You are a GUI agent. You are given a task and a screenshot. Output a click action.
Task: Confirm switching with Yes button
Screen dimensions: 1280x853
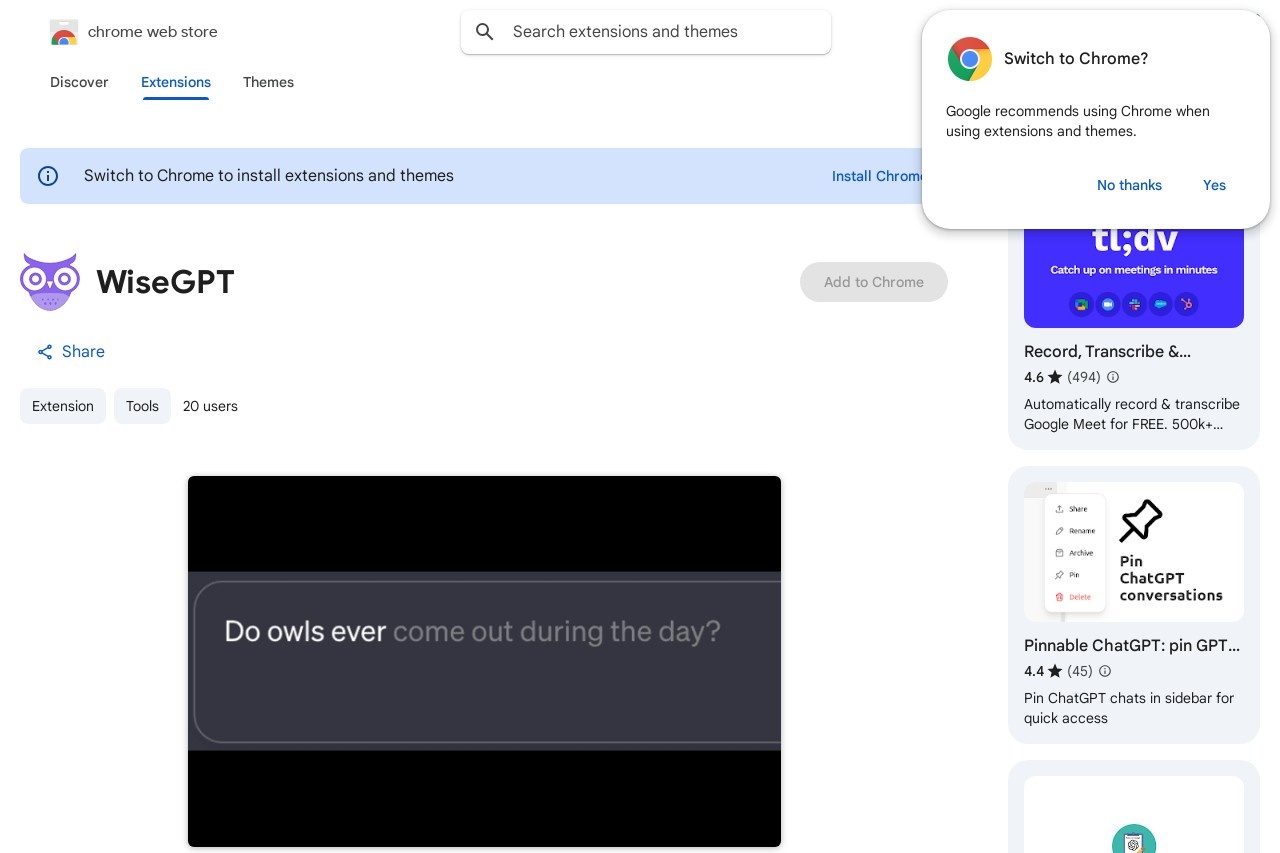tap(1214, 185)
